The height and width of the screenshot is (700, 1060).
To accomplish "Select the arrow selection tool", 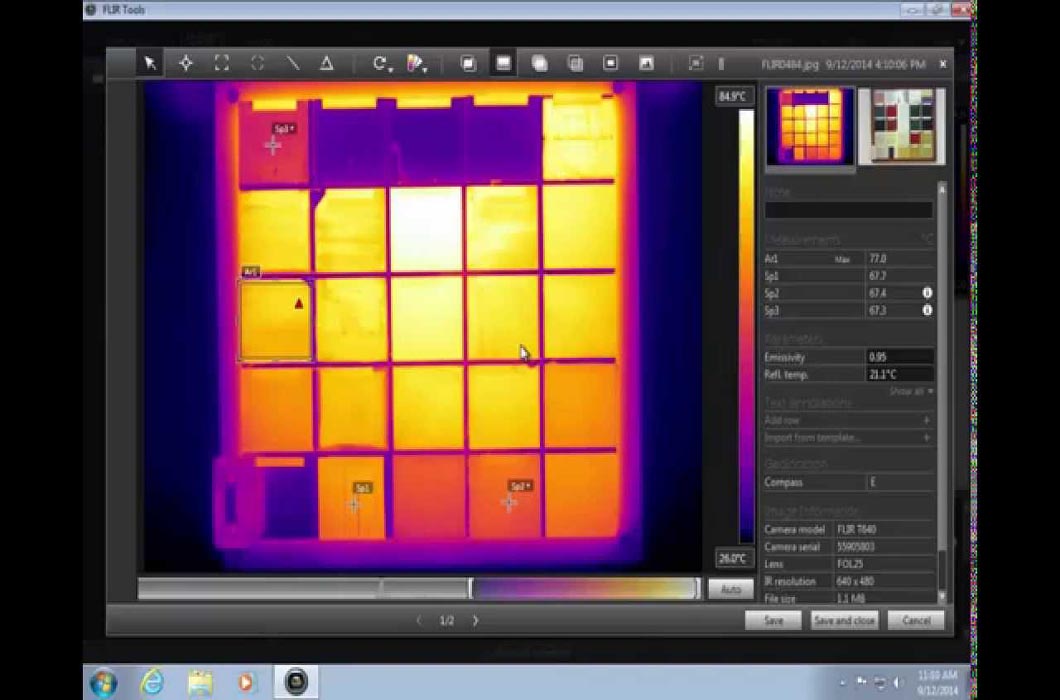I will tap(148, 63).
